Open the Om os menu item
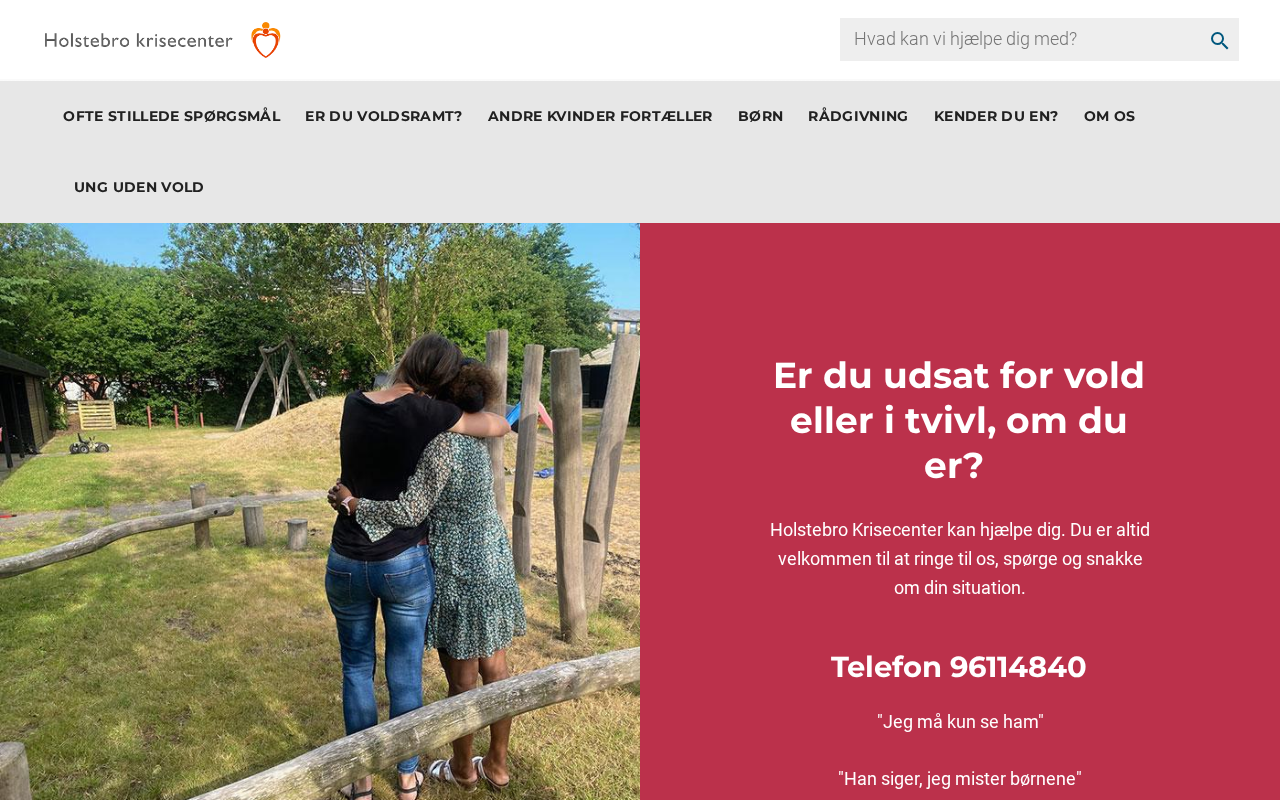Image resolution: width=1280 pixels, height=800 pixels. click(1109, 116)
